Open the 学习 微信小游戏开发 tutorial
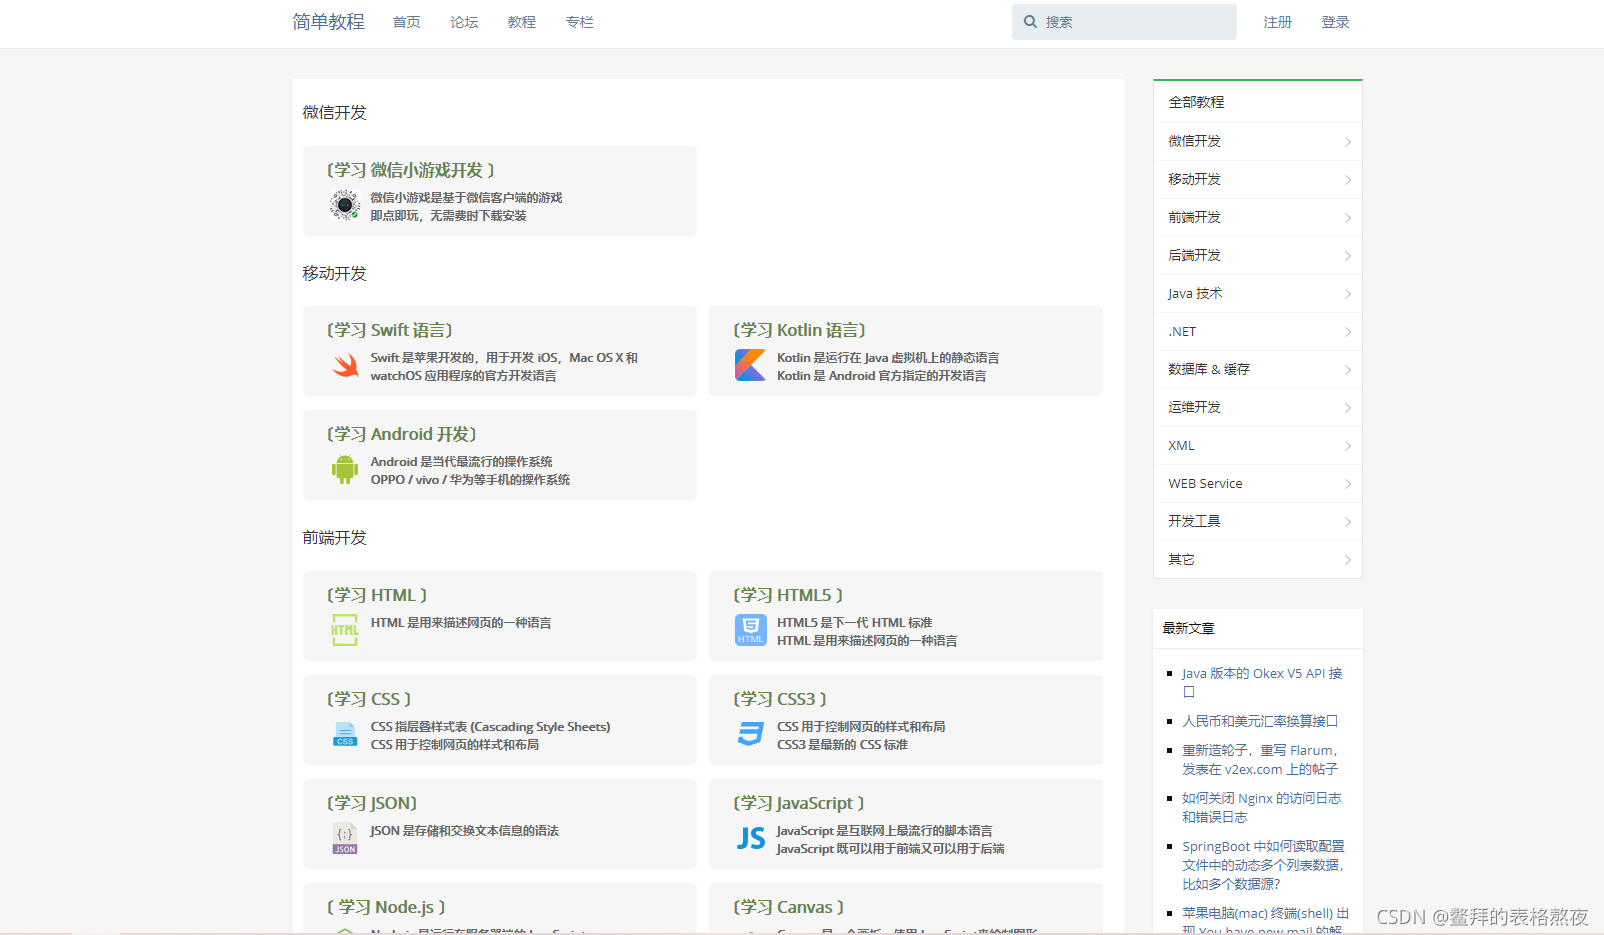The height and width of the screenshot is (935, 1604). click(411, 170)
